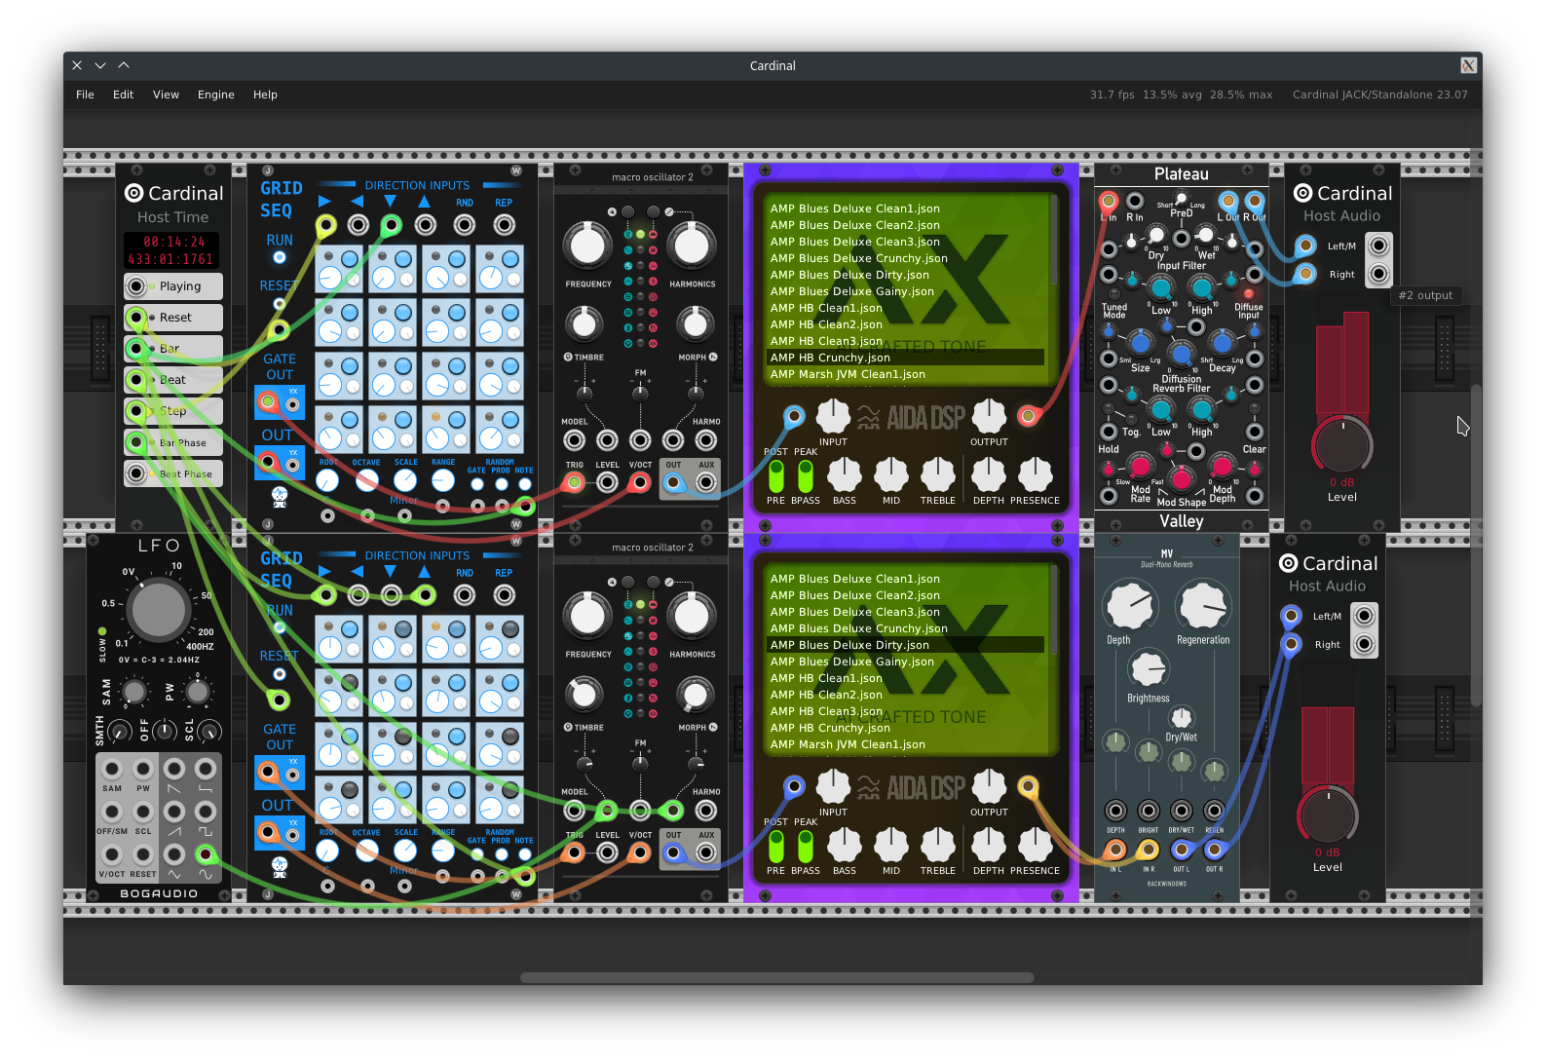This screenshot has height=1060, width=1546.
Task: Open the Edit menu
Action: click(123, 95)
